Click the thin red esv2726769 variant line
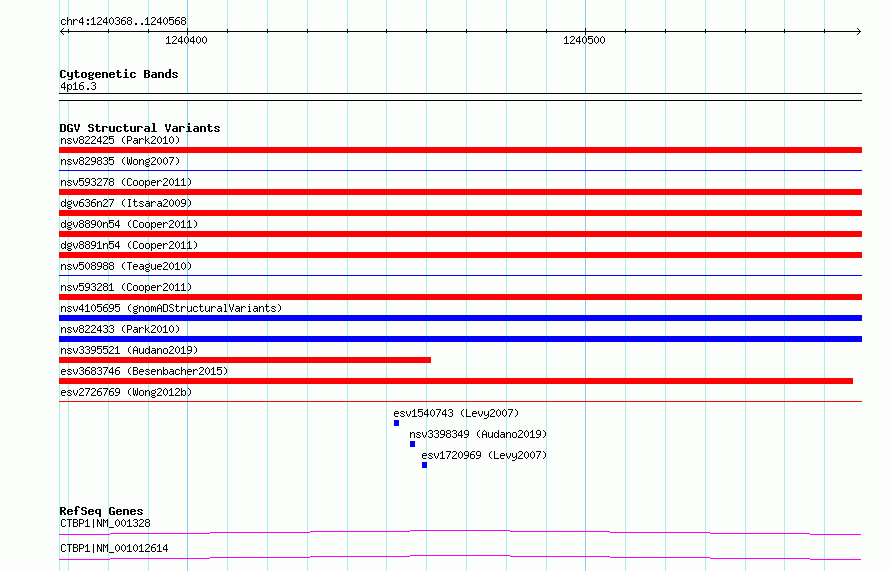This screenshot has height=571, width=890. pos(460,401)
